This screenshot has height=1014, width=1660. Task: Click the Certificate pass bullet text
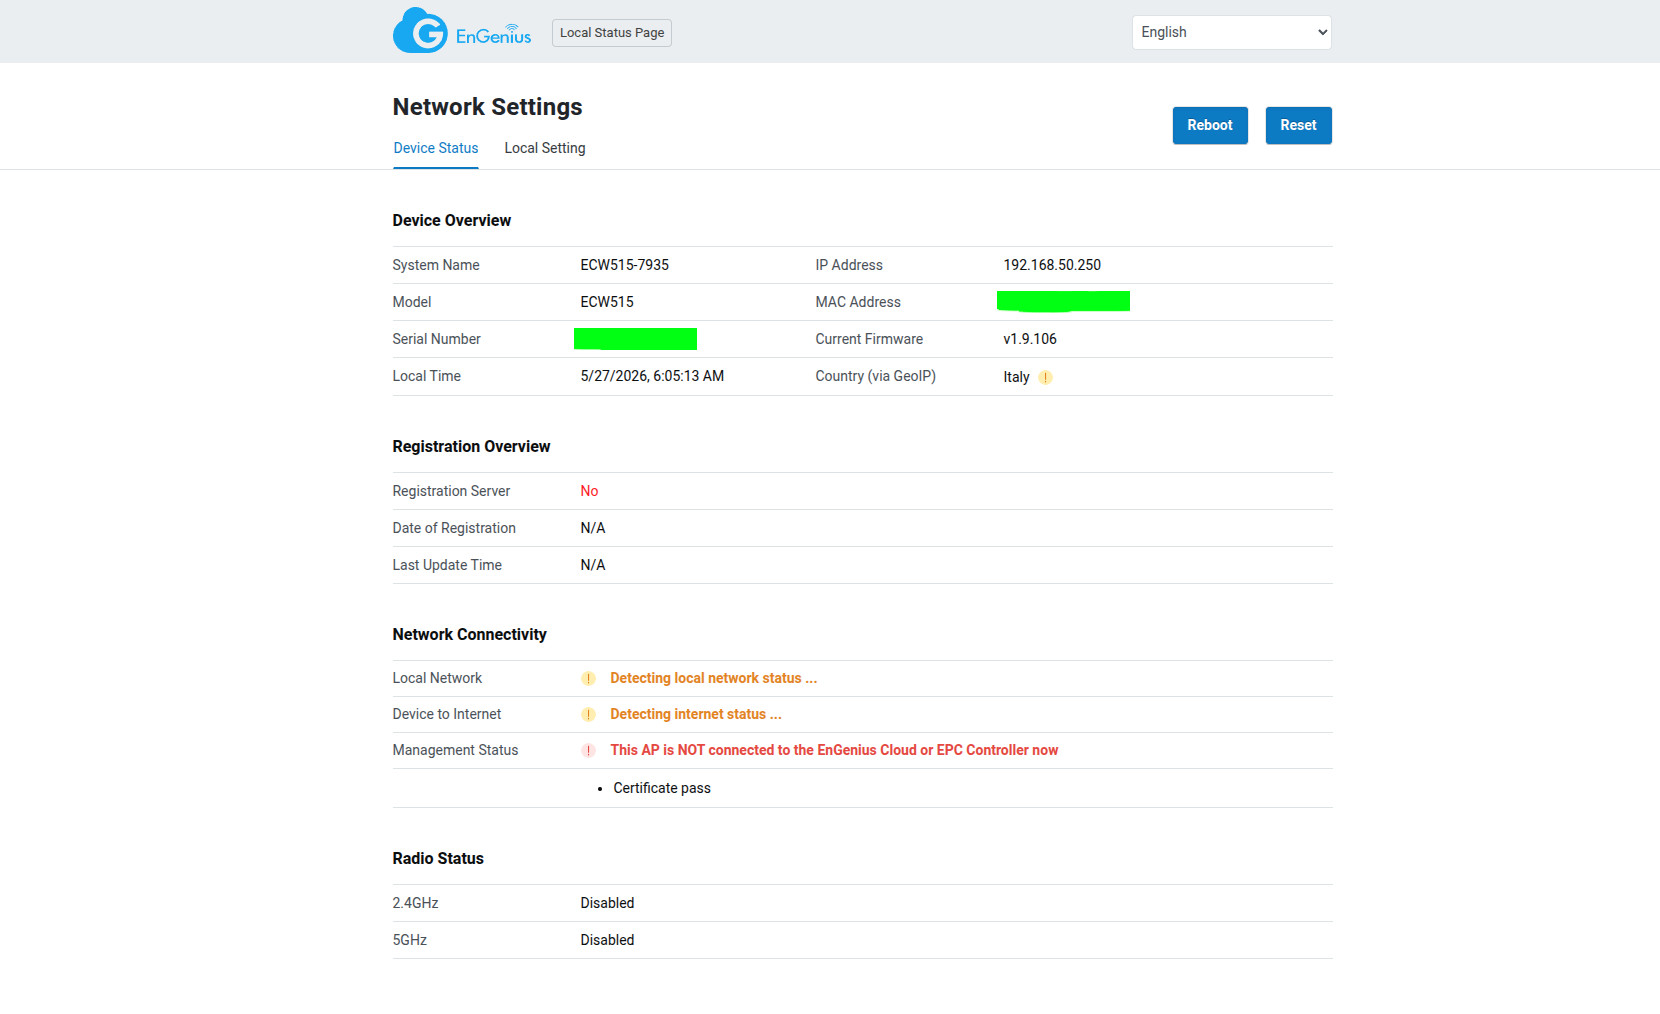coord(662,788)
